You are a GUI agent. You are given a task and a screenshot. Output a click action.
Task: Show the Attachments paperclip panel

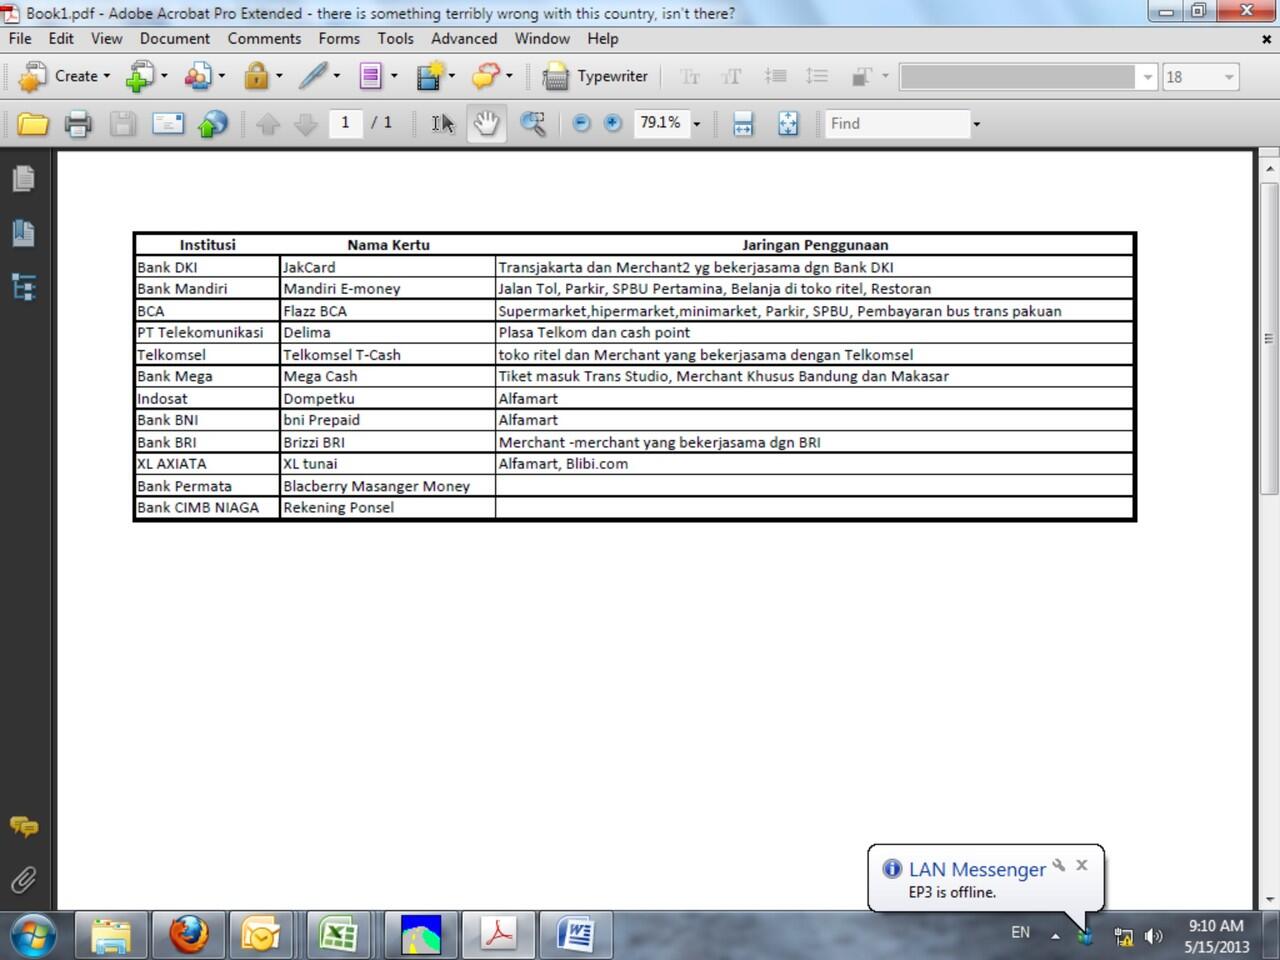click(x=24, y=880)
